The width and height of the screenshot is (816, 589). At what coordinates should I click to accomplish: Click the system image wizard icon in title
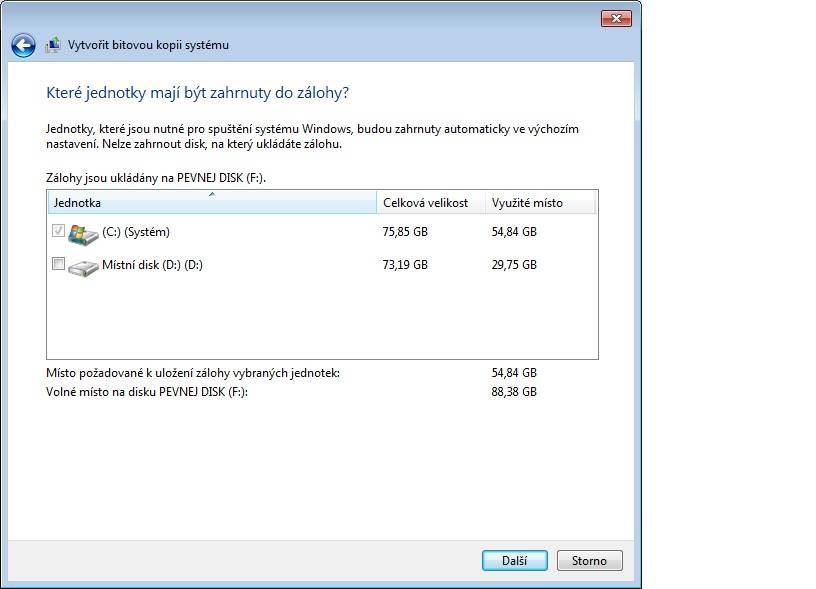click(53, 45)
